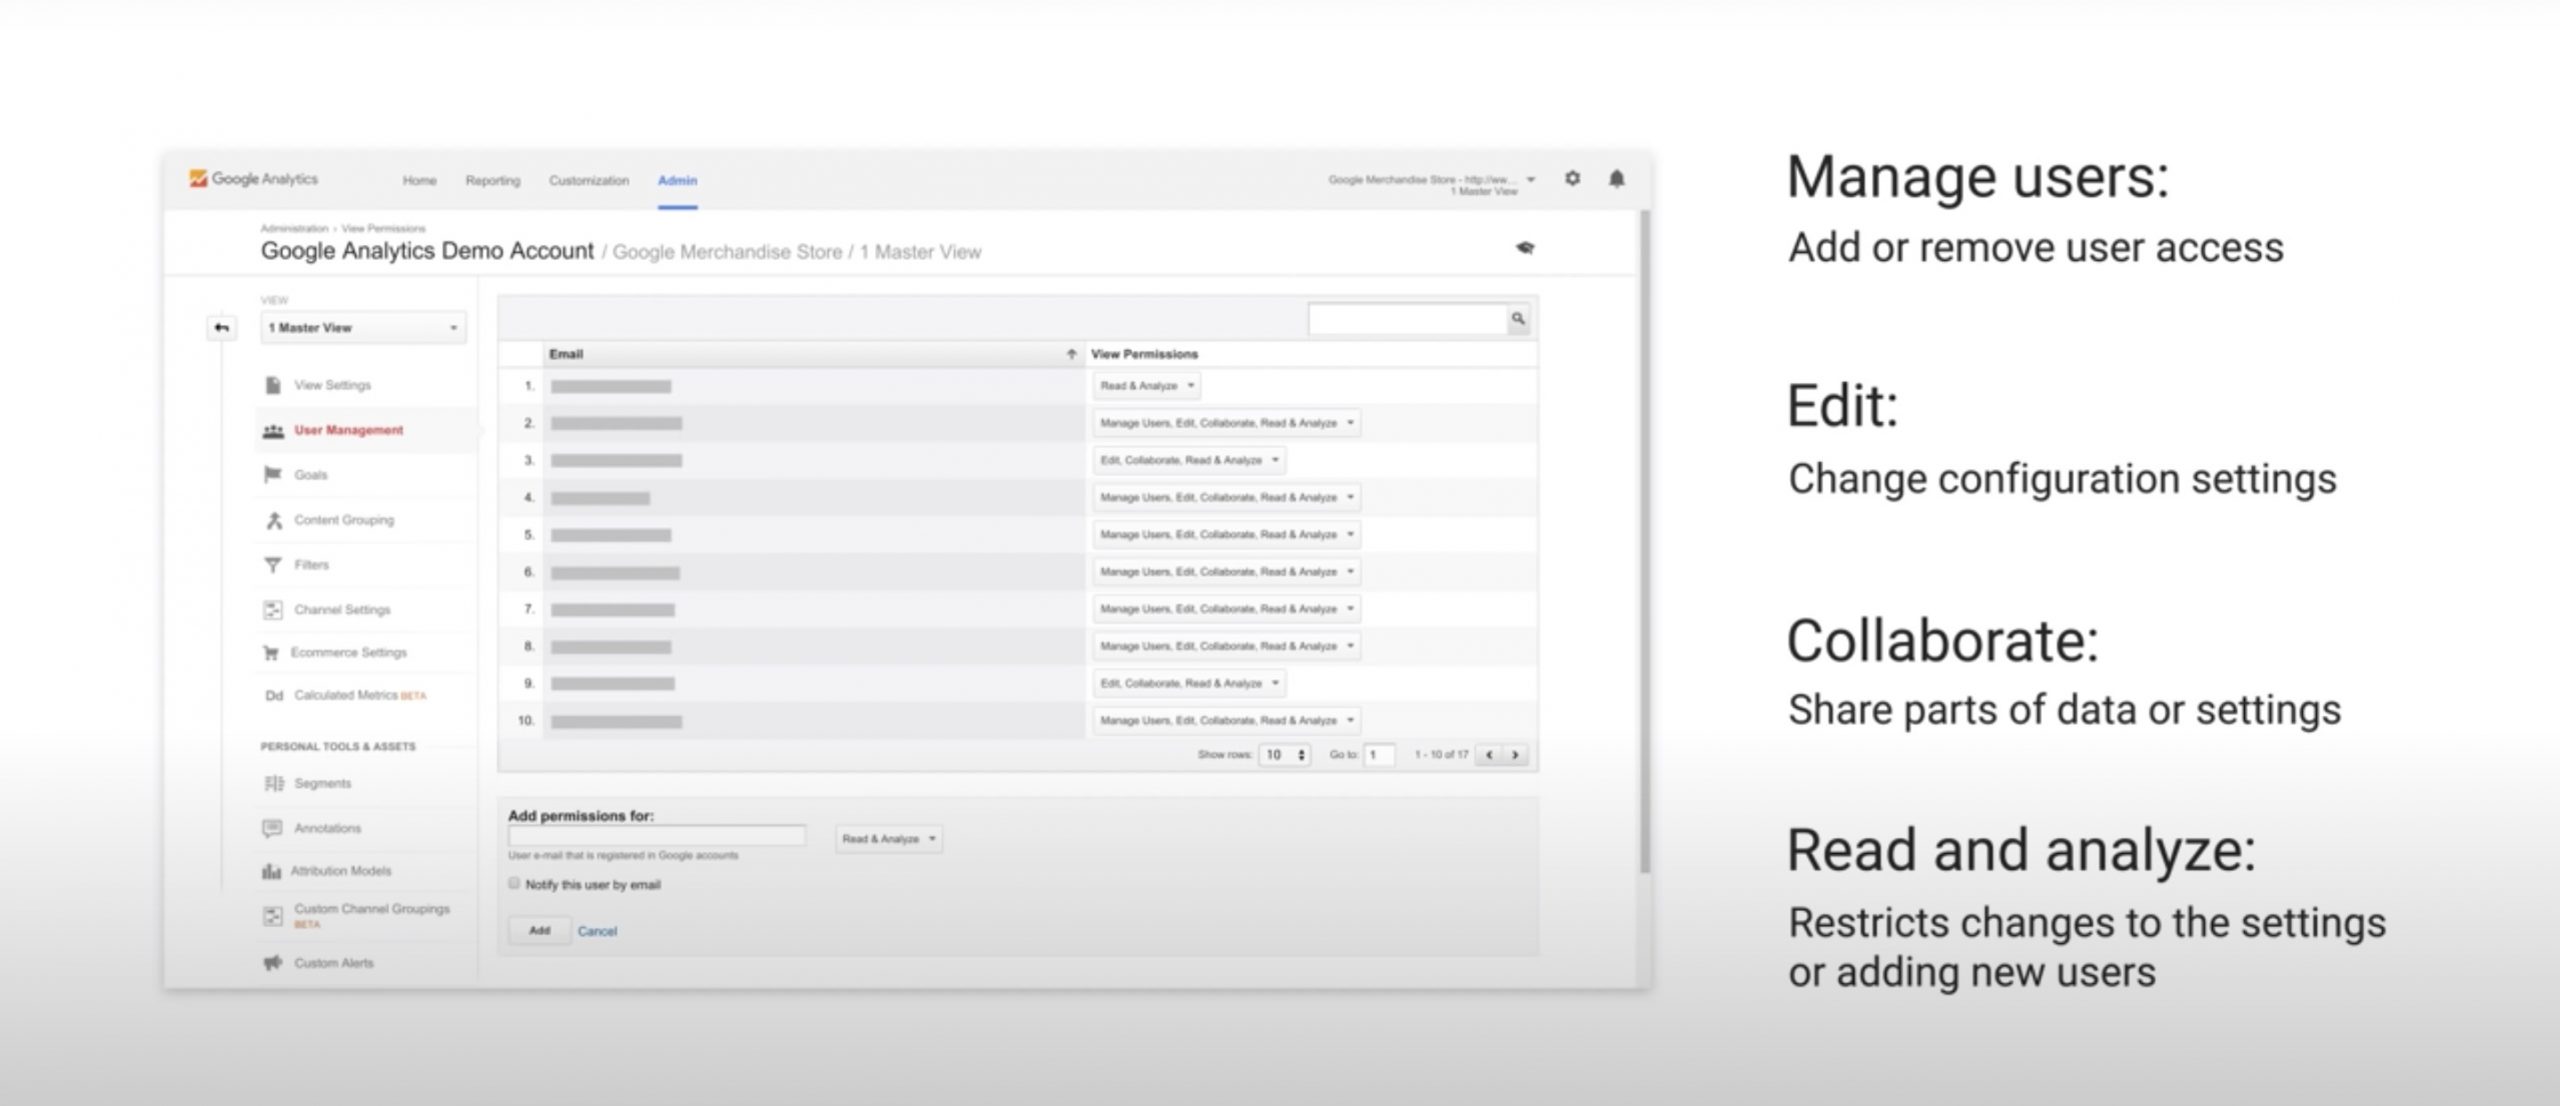Image resolution: width=2560 pixels, height=1106 pixels.
Task: Click the Ecommerce Settings cart icon
Action: click(x=270, y=653)
